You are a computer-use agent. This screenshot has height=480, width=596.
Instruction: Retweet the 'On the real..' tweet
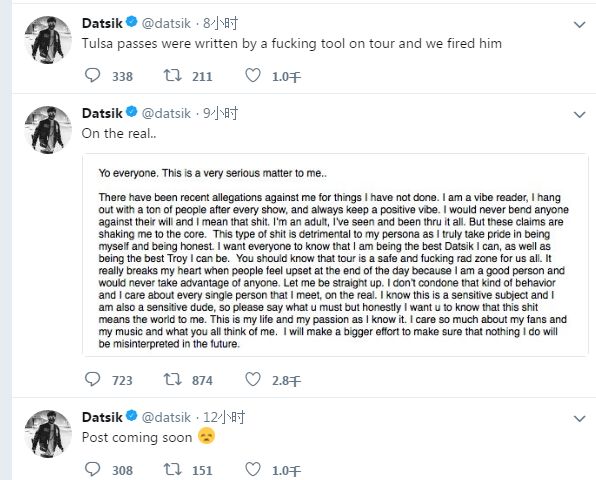[x=173, y=379]
